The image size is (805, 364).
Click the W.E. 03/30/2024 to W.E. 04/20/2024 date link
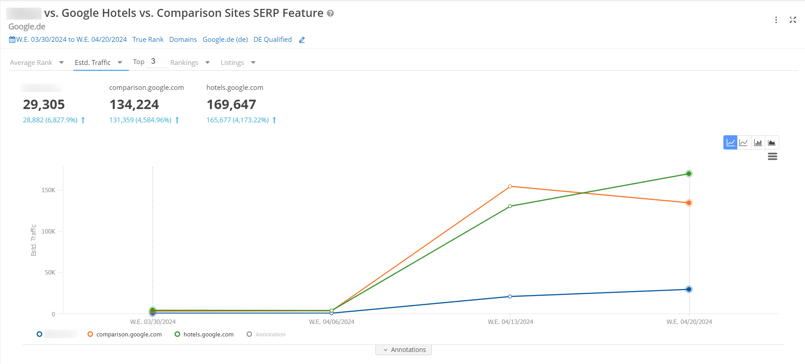72,40
